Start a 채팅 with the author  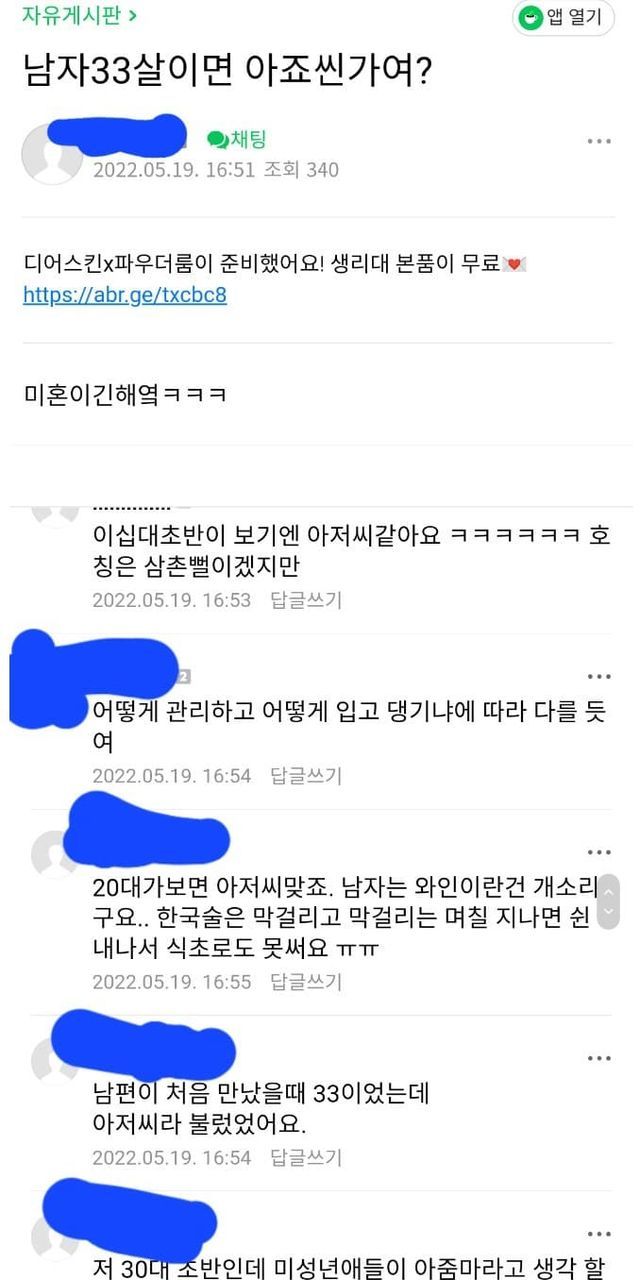[236, 140]
